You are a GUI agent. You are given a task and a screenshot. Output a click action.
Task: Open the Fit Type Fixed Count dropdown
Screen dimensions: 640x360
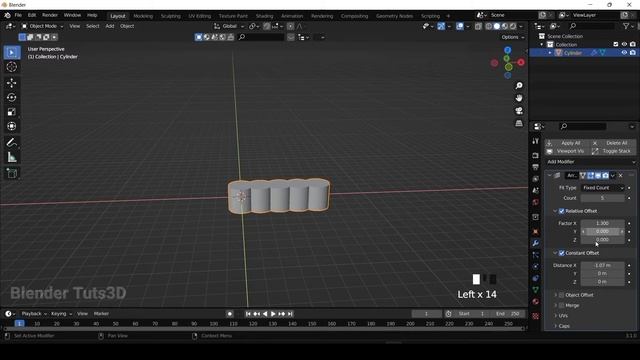tap(603, 188)
